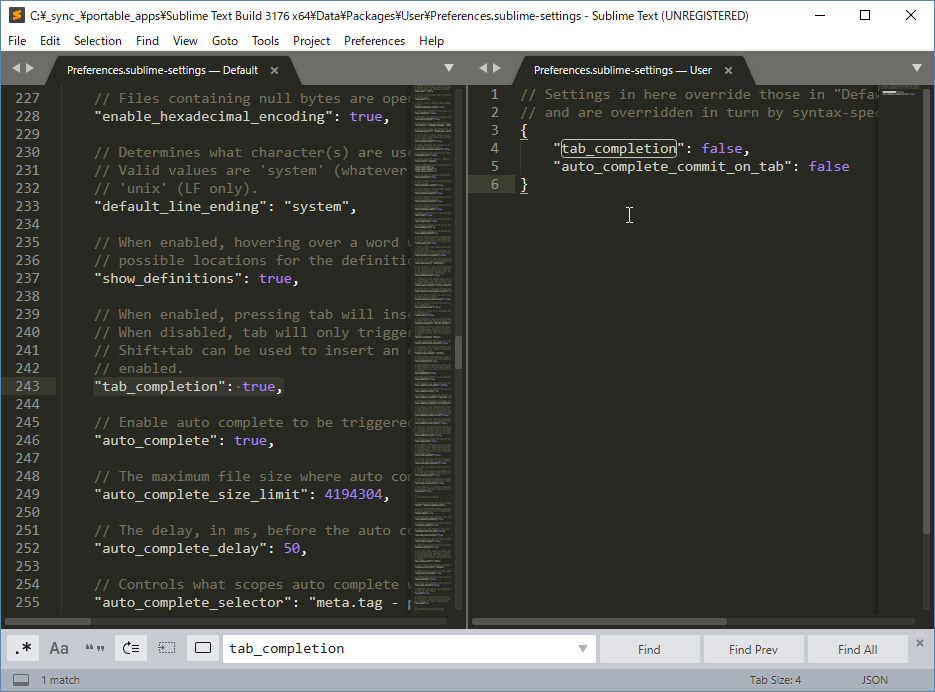Close the find panel
The height and width of the screenshot is (692, 935).
coord(922,645)
